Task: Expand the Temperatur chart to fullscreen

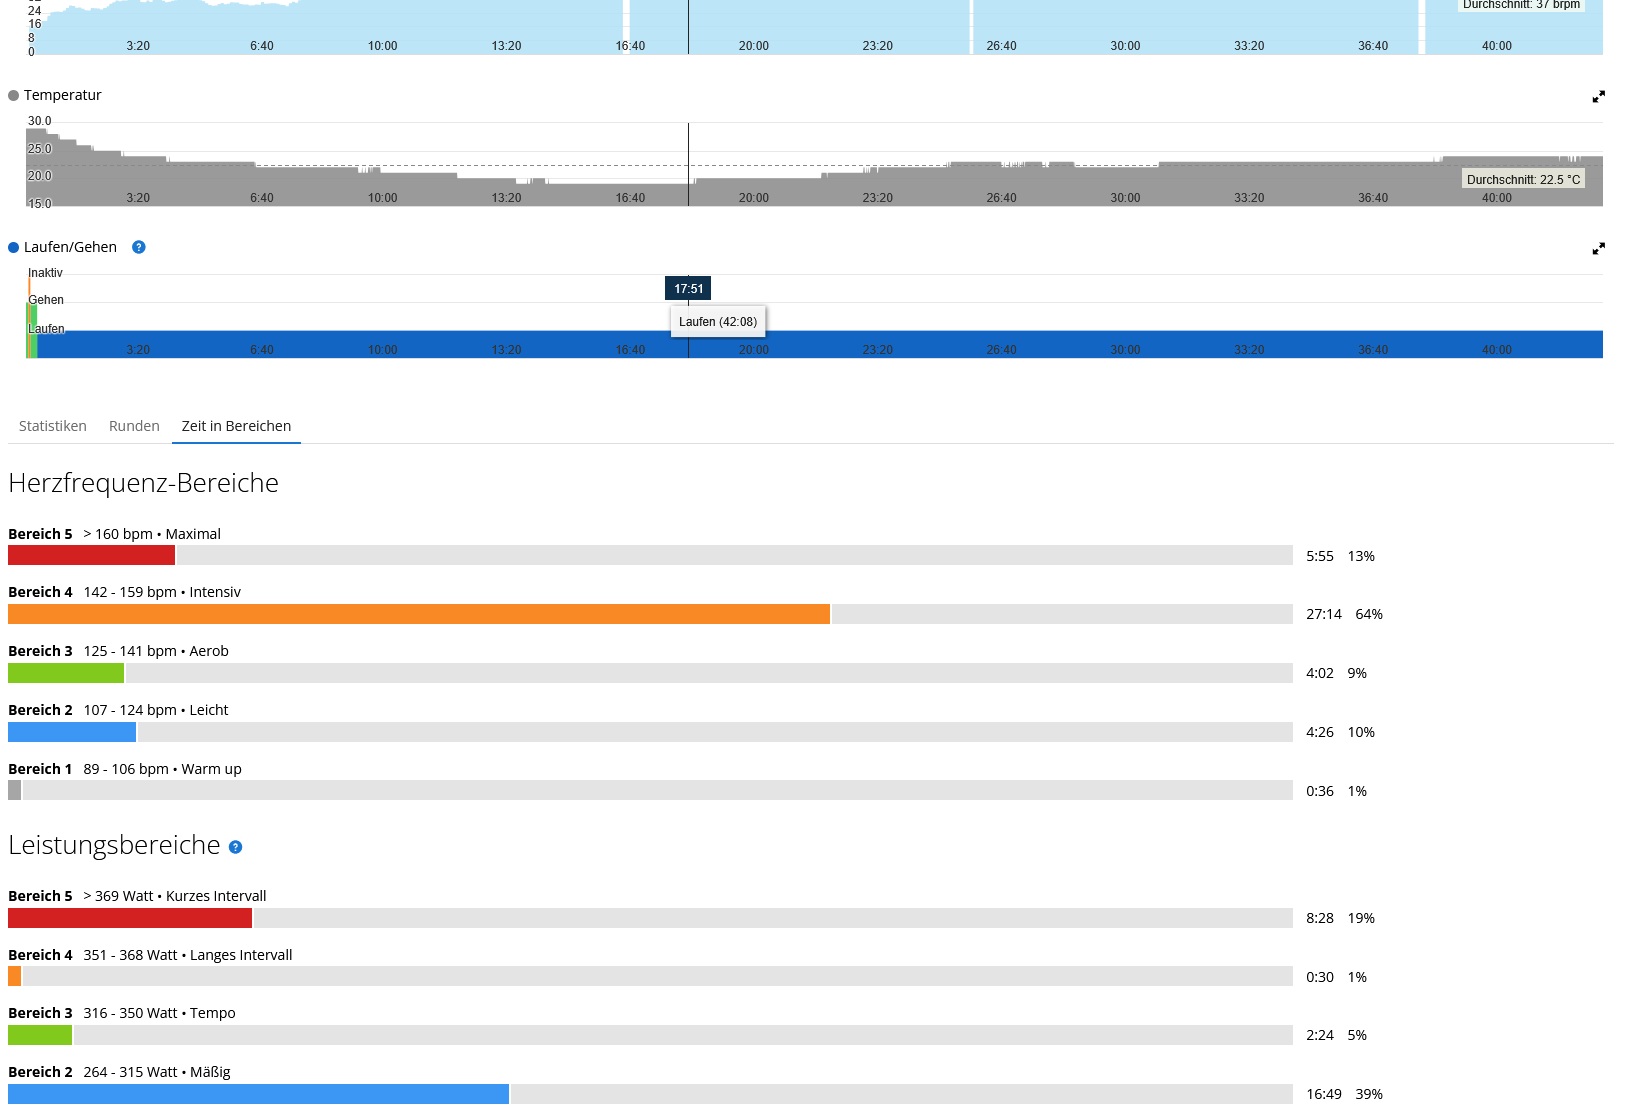Action: click(x=1598, y=97)
